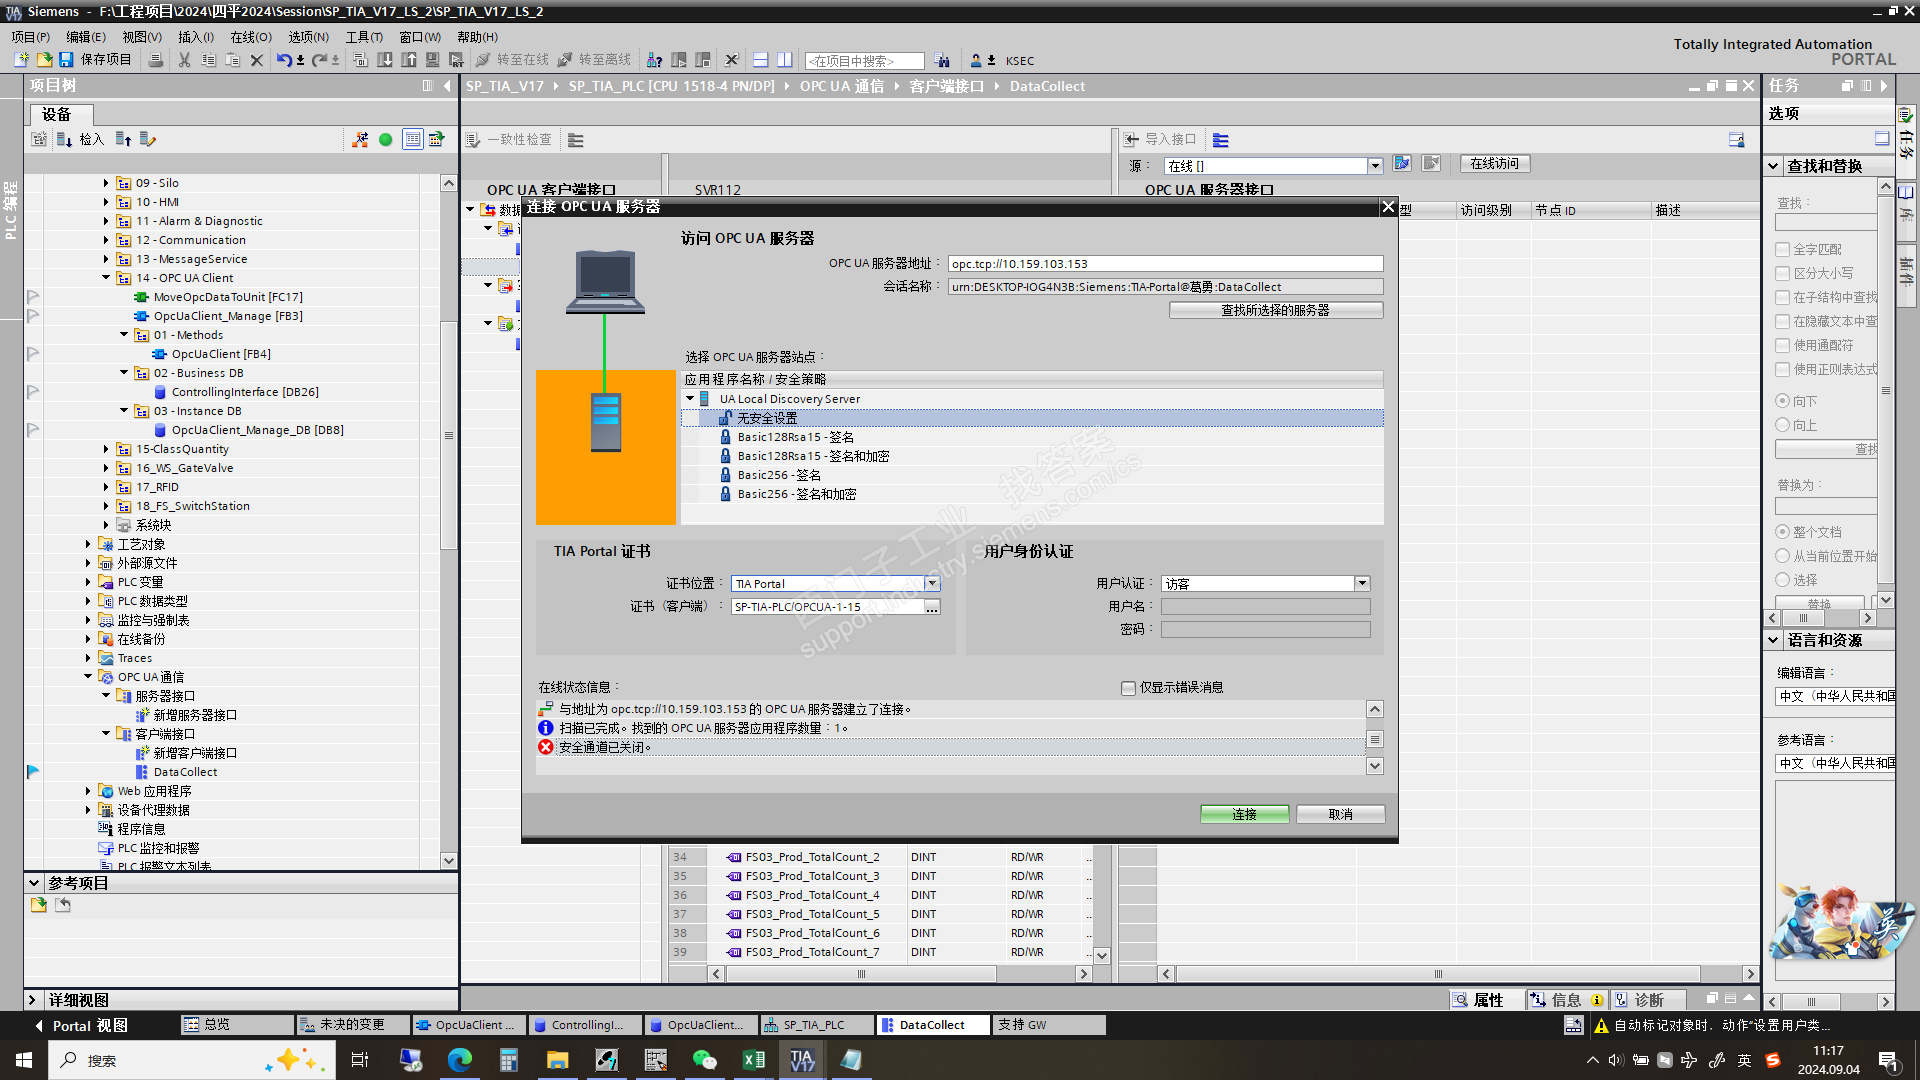The image size is (1920, 1080).
Task: Select Basic256 sign endpoint icon entry
Action: [x=726, y=475]
